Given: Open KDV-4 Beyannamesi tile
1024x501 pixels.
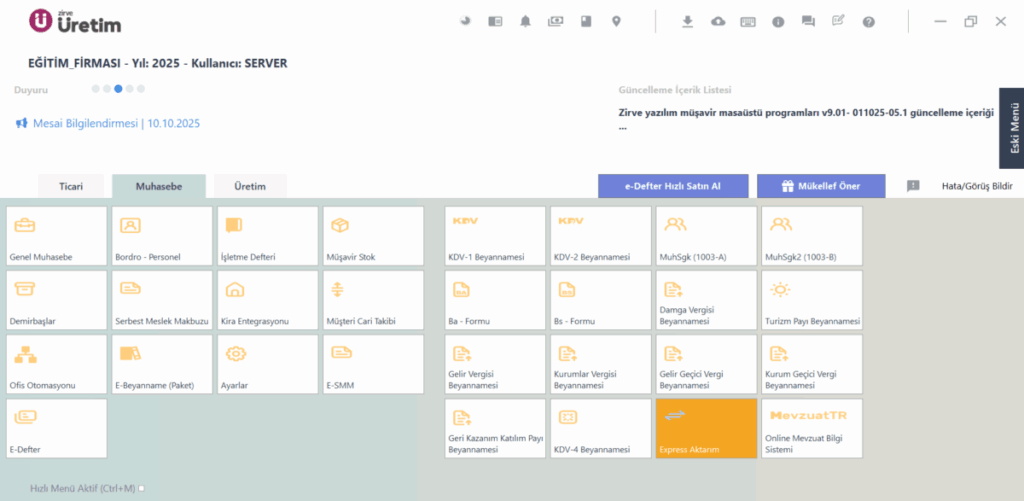Looking at the screenshot, I should [601, 428].
